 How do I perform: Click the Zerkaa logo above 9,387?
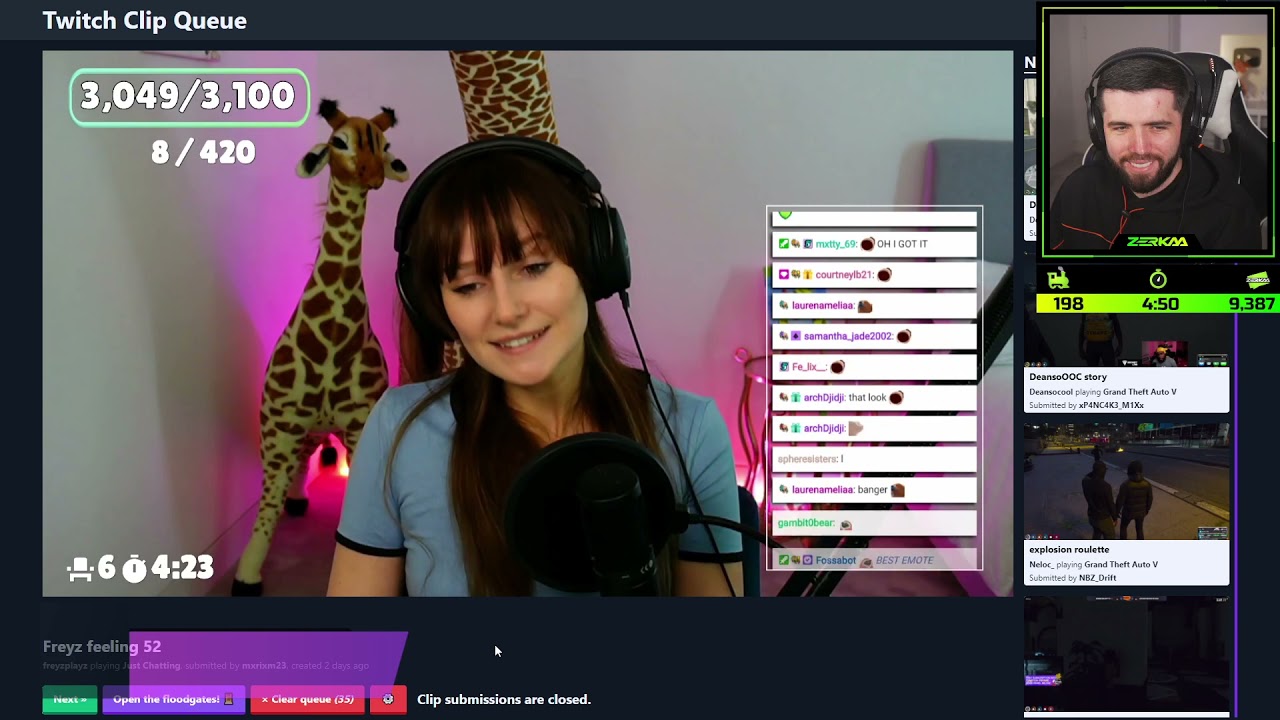click(x=1257, y=279)
